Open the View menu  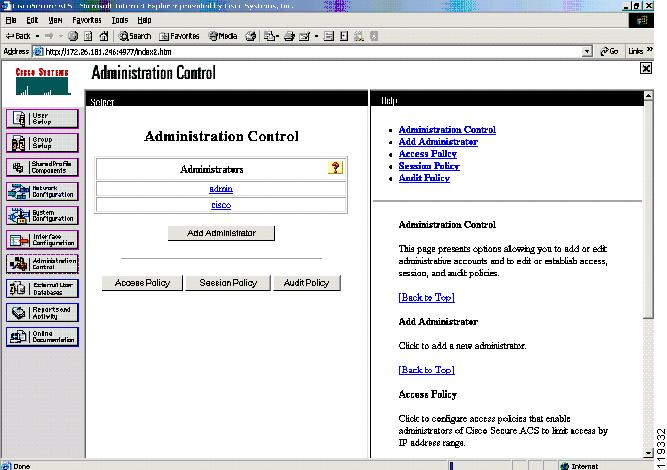pos(55,20)
